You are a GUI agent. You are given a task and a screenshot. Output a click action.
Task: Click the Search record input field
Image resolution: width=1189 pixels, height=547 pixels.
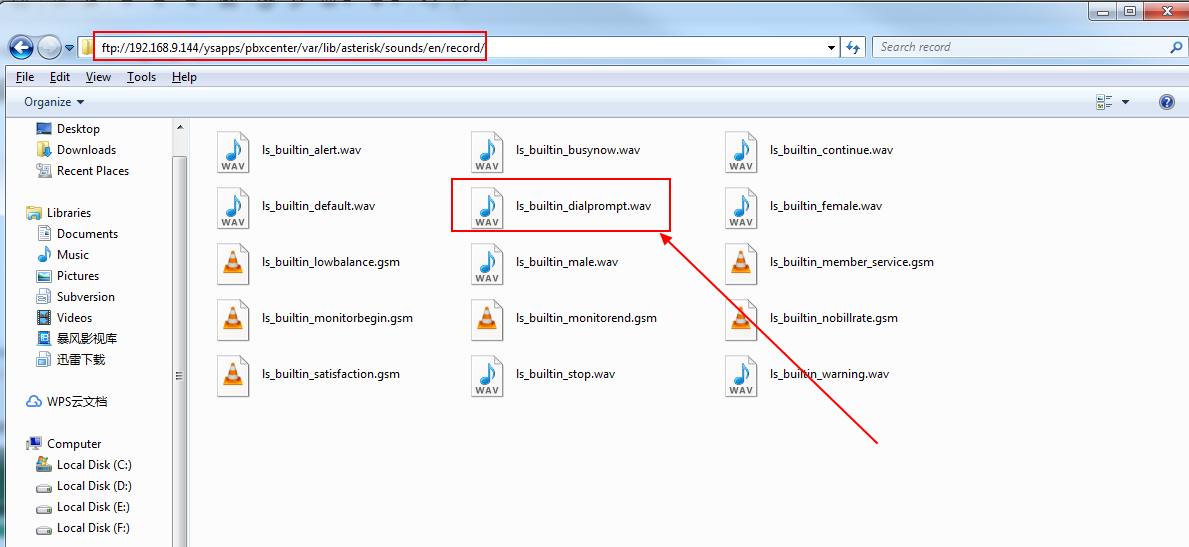click(1020, 47)
